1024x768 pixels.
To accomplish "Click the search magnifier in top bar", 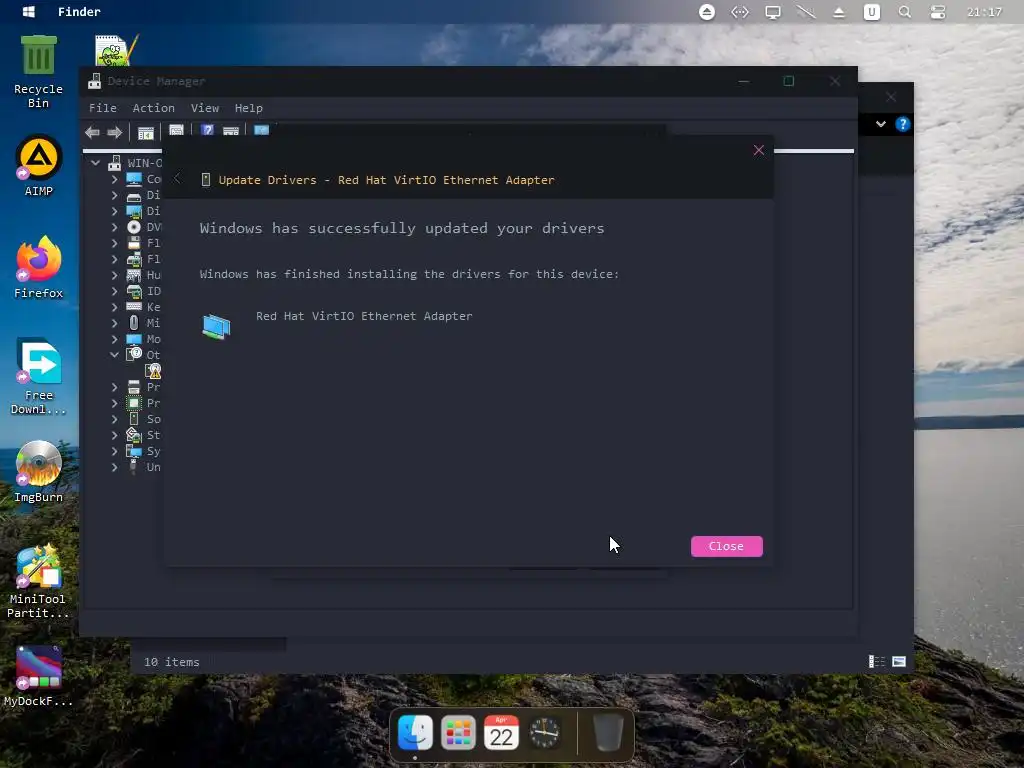I will 904,12.
